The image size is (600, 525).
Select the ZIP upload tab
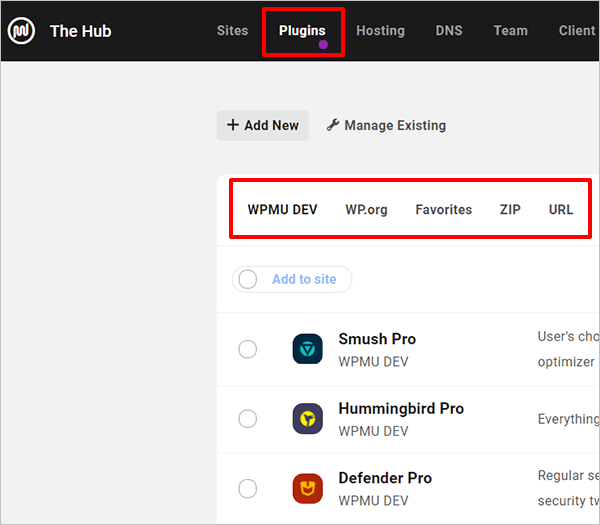coord(510,210)
